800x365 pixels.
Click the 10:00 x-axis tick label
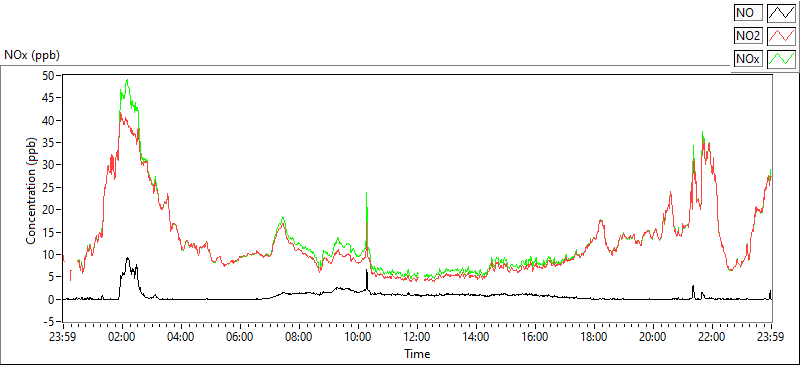pos(358,336)
